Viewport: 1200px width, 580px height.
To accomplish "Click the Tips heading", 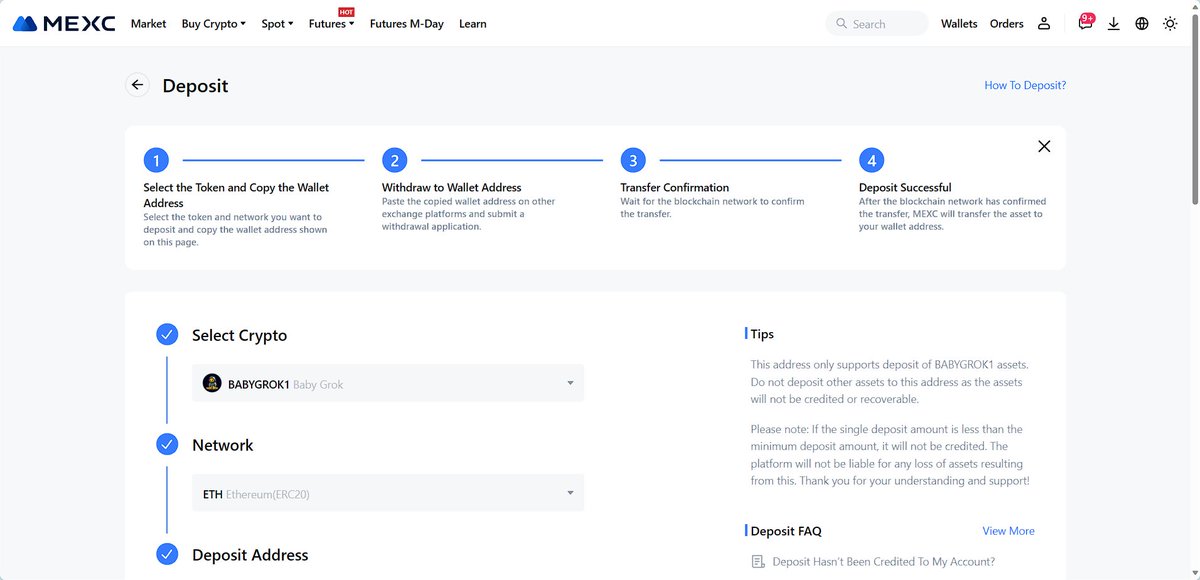I will [x=762, y=334].
